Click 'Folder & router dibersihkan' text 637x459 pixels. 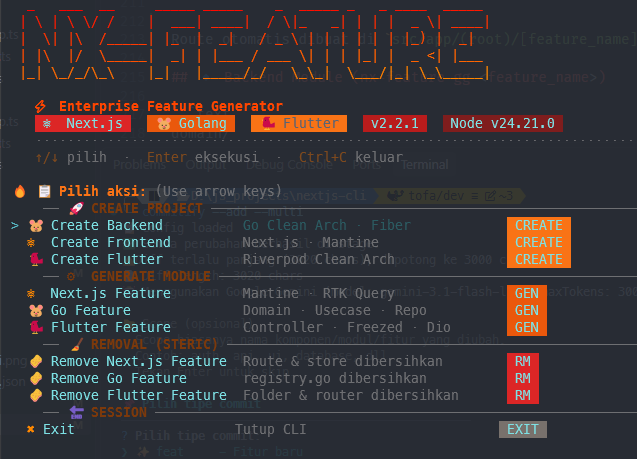[351, 395]
